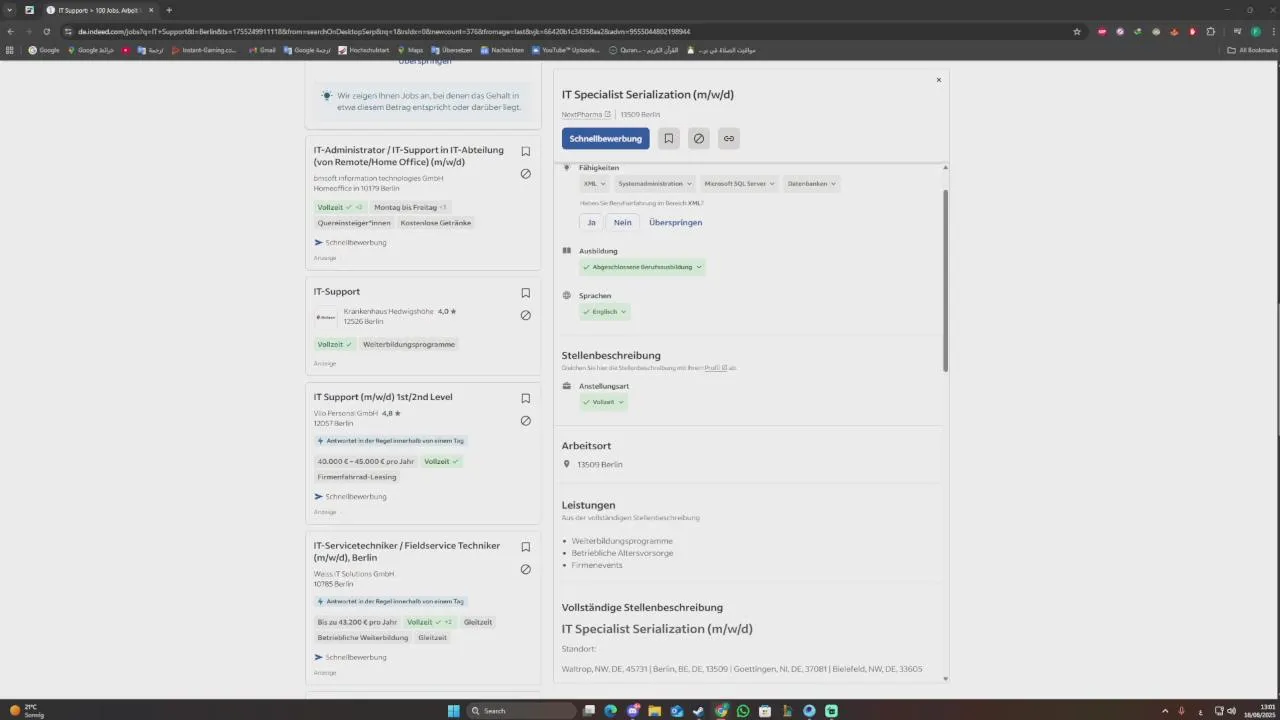The image size is (1280, 720).
Task: Open WhatsApp from the taskbar
Action: (743, 711)
